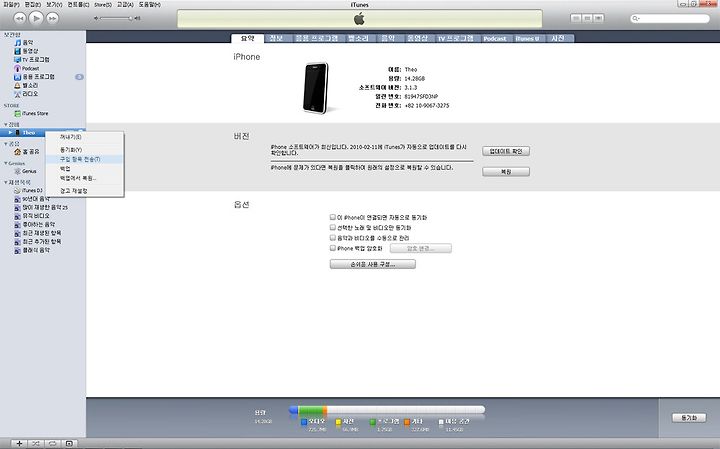
Task: Open the 좋아하는 음악 playlist
Action: tap(34, 224)
